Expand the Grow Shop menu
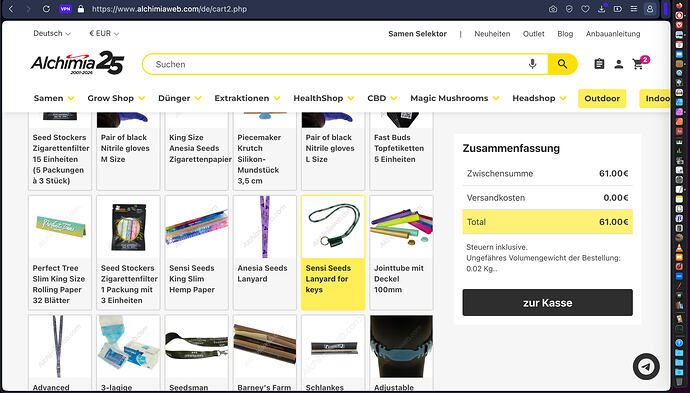 click(116, 98)
